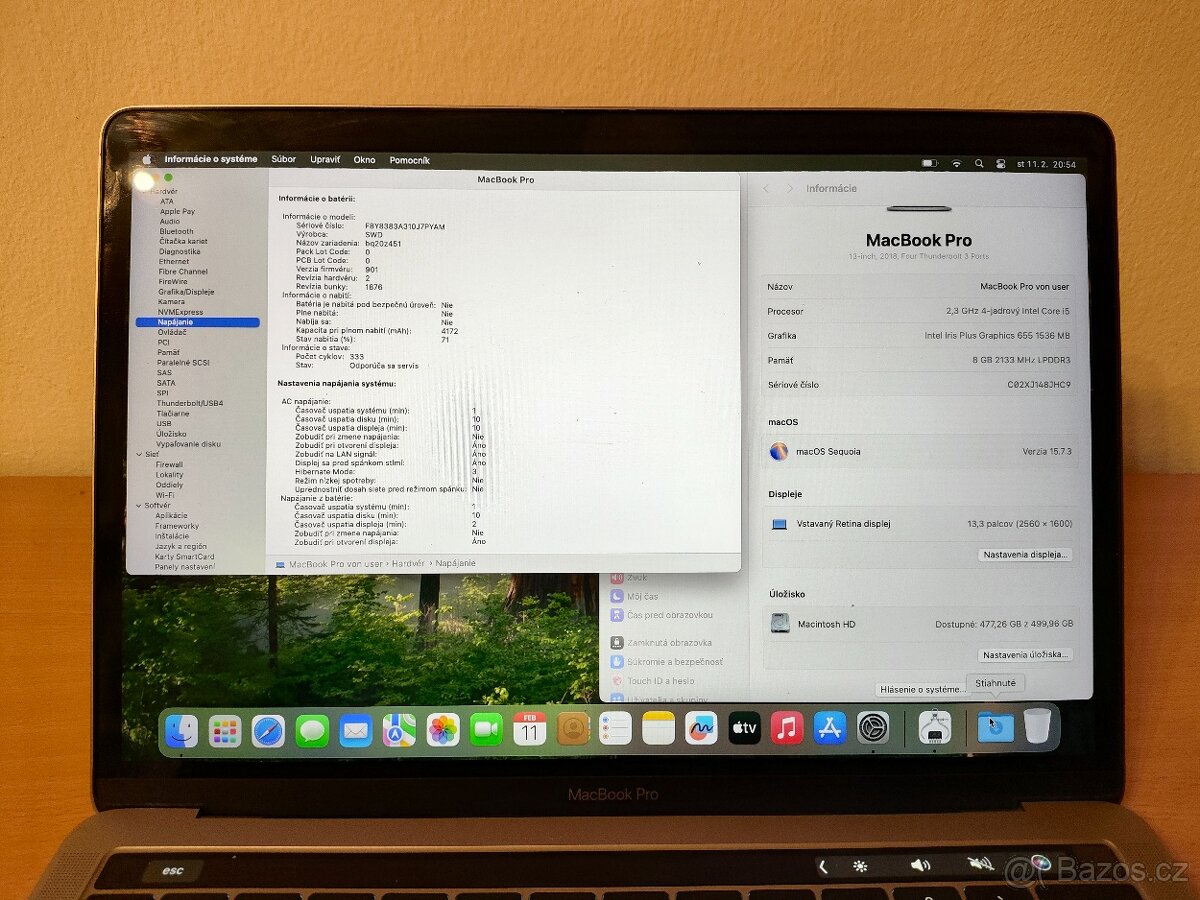Screen dimensions: 1200x900
Task: Select Napájanie in the hardware list
Action: [198, 322]
